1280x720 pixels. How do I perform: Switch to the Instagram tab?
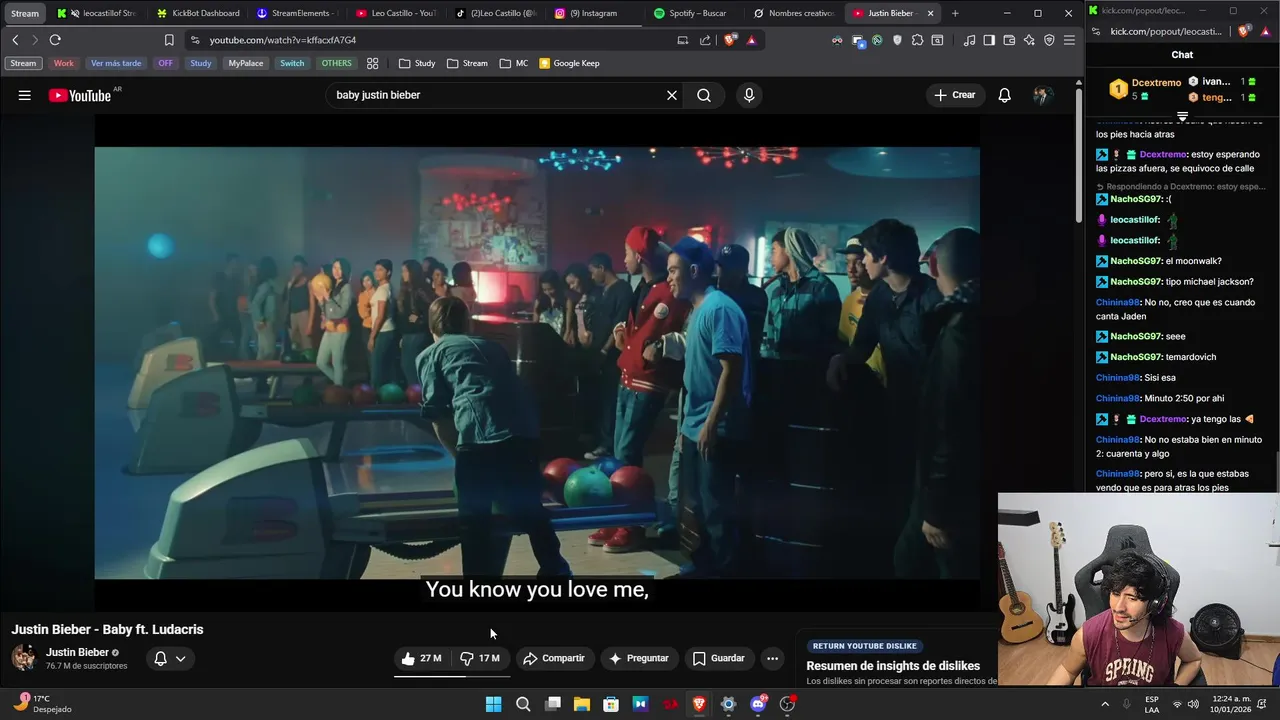coord(596,13)
